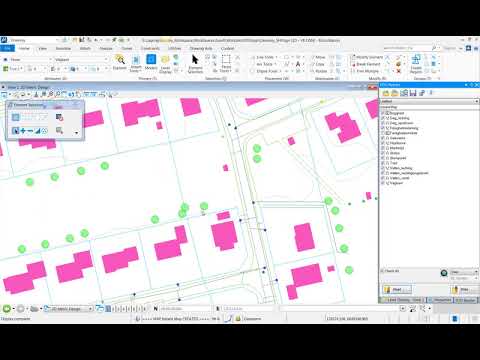480x360 pixels.
Task: Open the File tab
Action: pos(7,48)
